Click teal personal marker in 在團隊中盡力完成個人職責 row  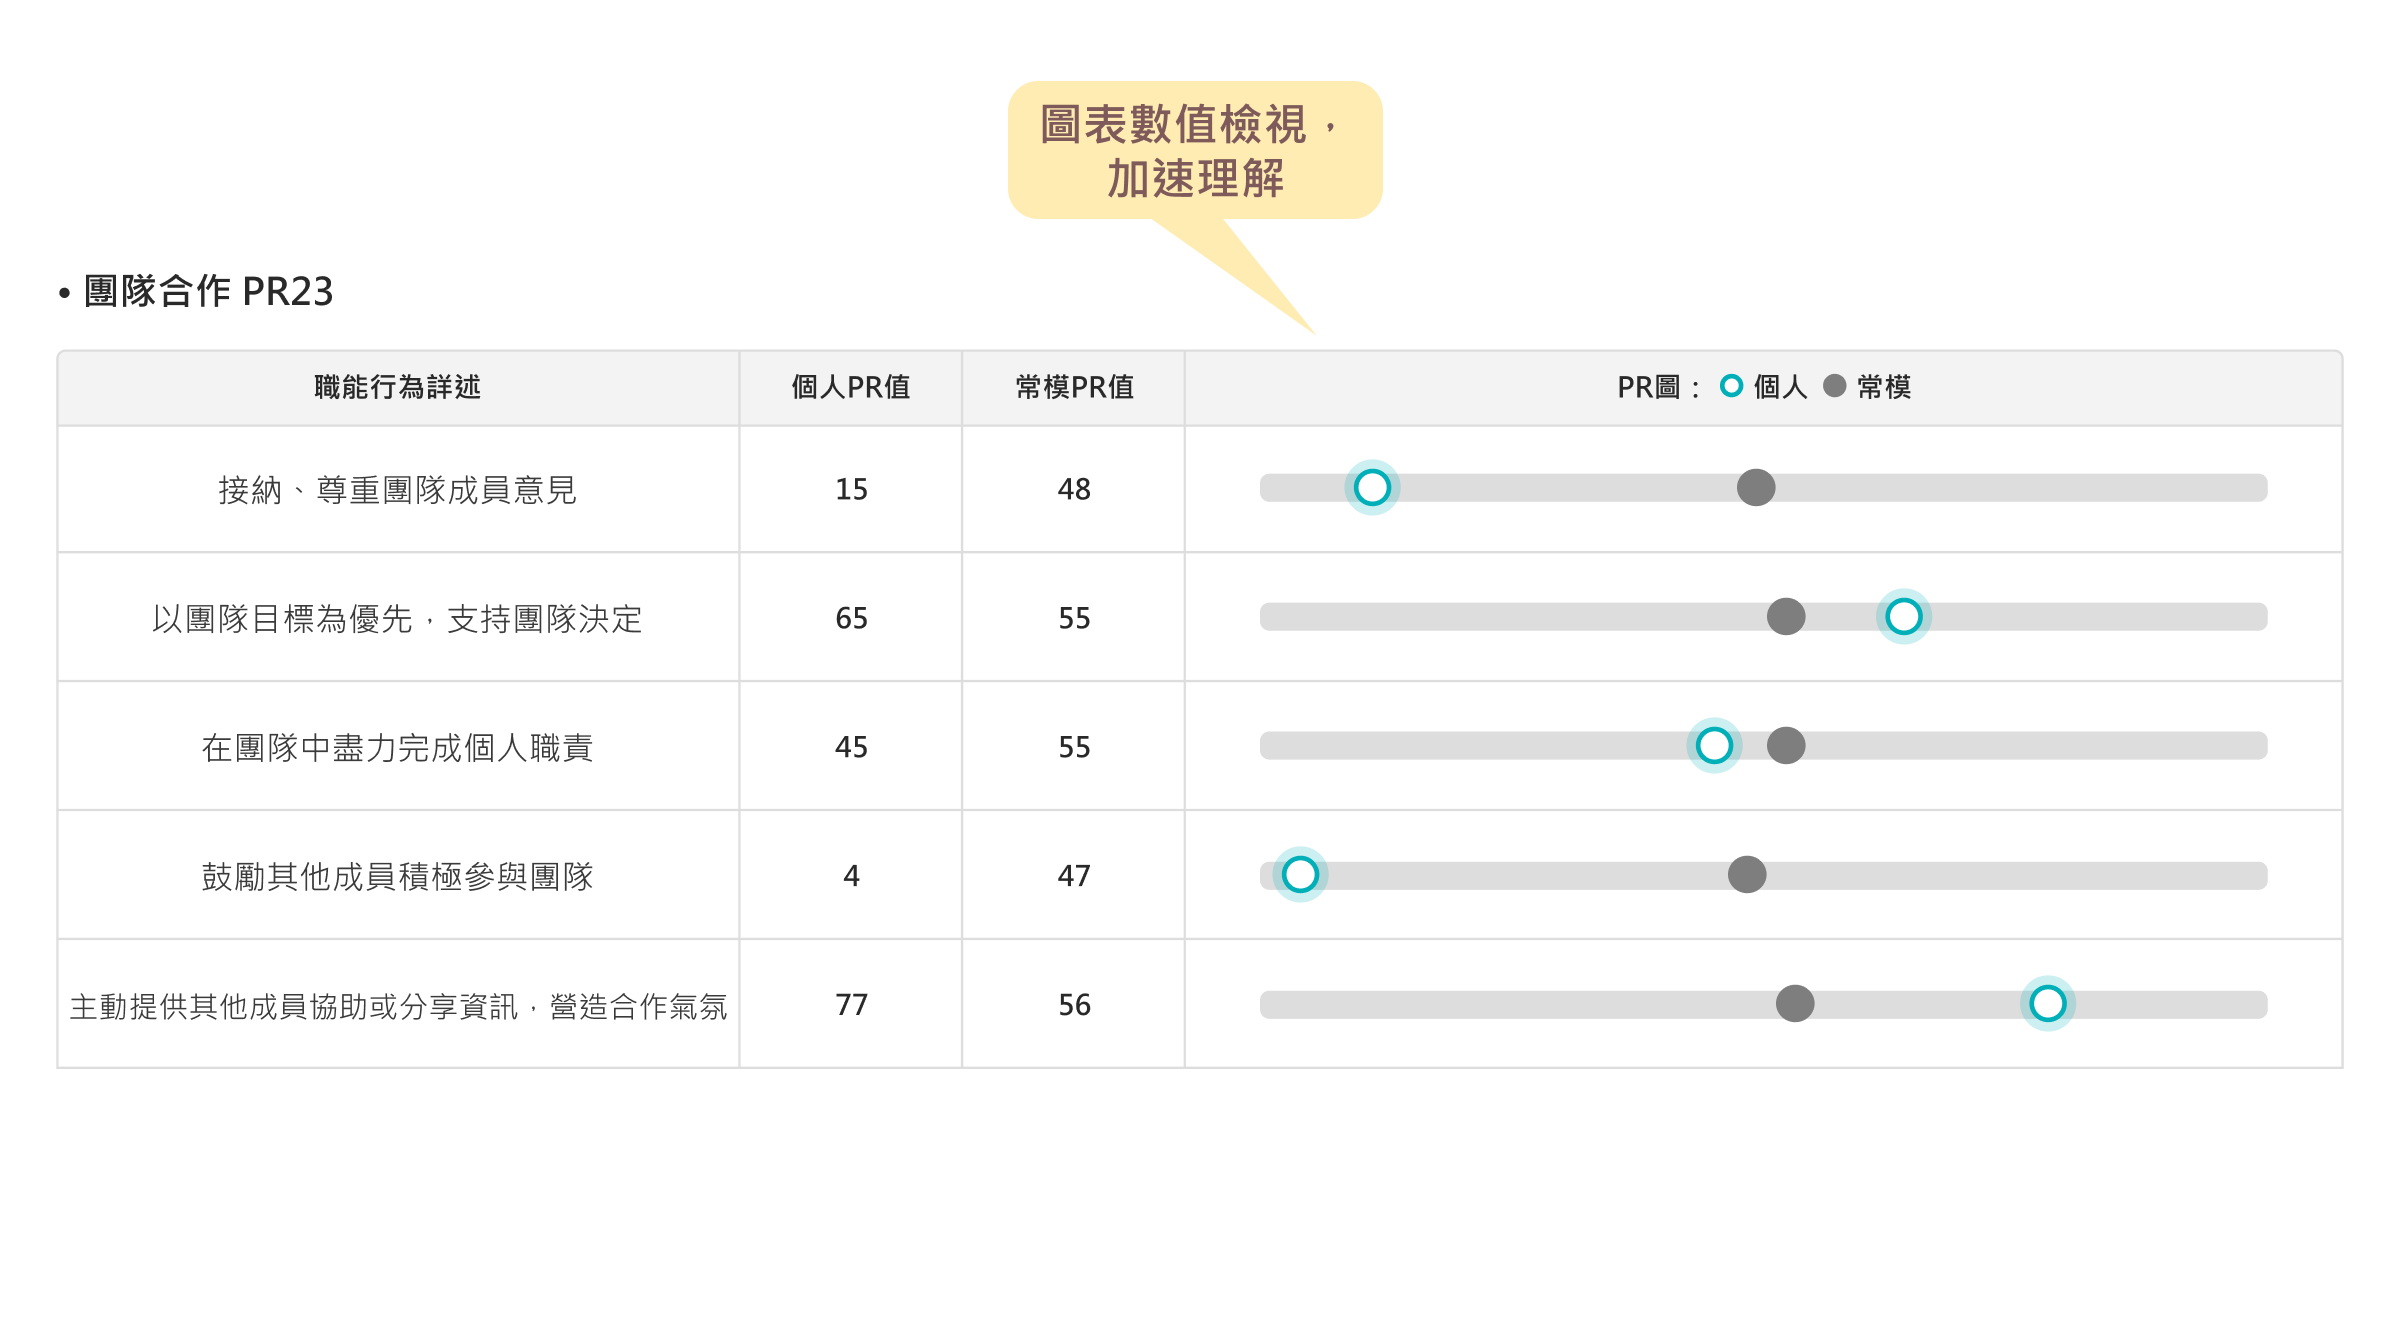pos(1714,745)
